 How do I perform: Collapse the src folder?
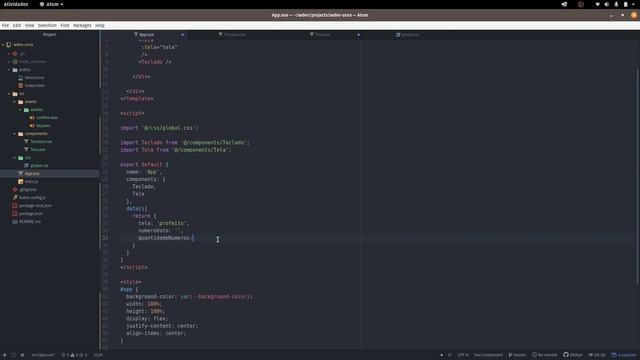9,94
